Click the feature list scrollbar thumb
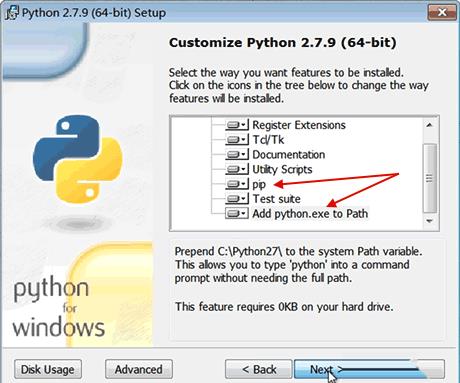 coord(429,178)
